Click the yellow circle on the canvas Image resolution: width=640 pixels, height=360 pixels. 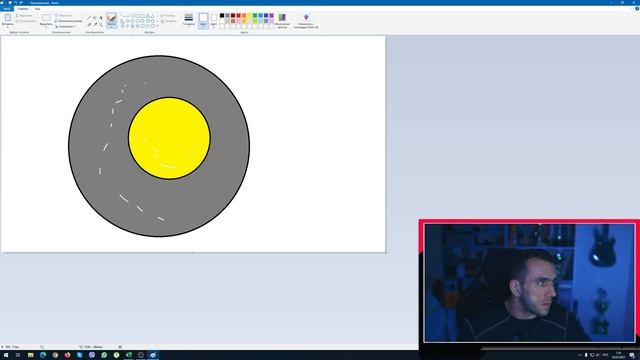[x=169, y=138]
